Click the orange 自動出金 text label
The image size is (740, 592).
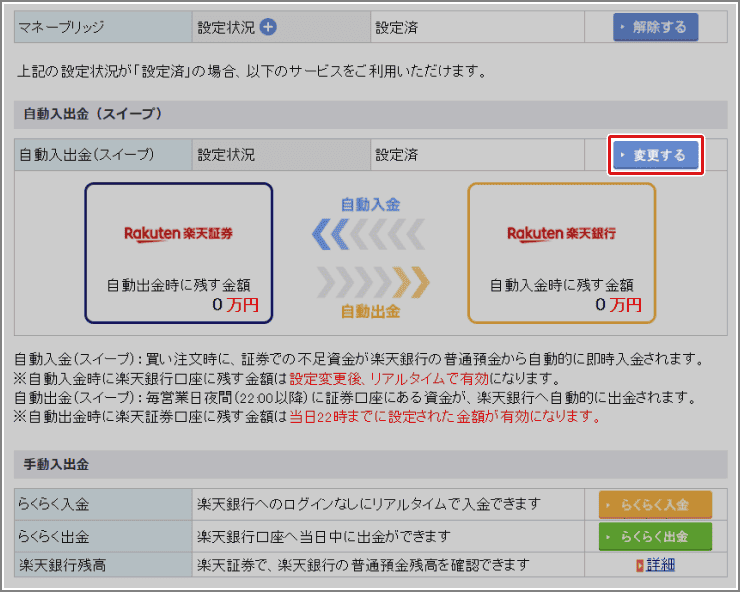(x=370, y=311)
